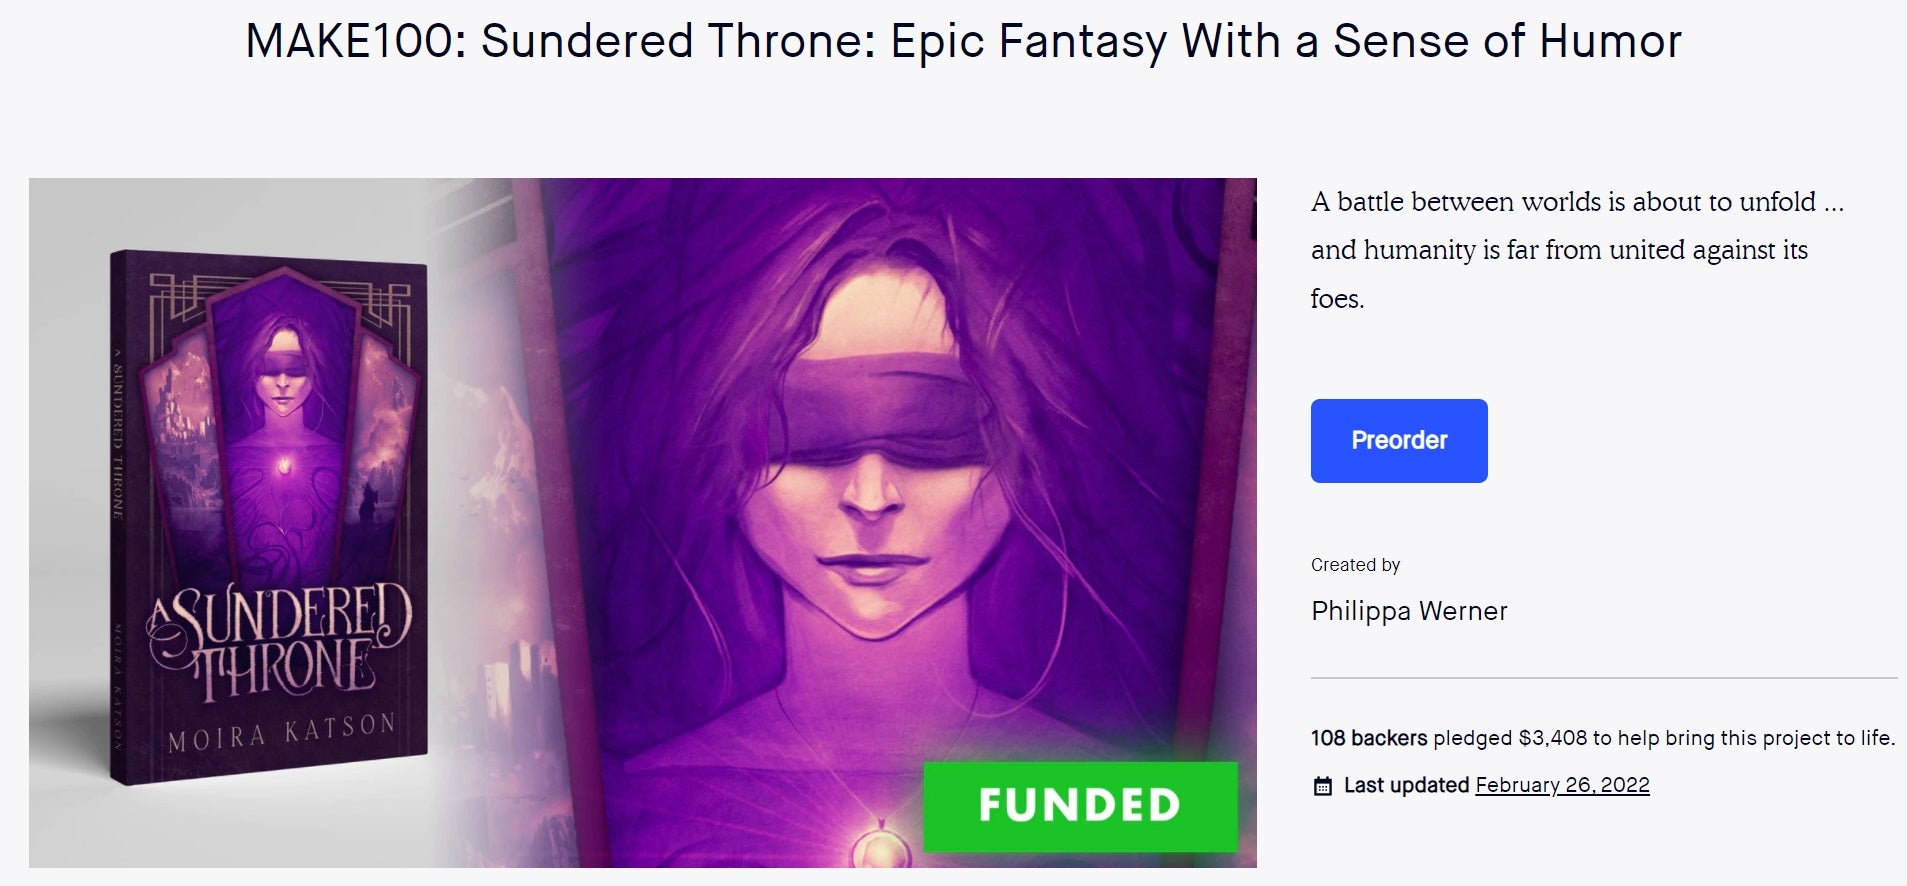Click the glowing orb on the small book cover
1907x886 pixels.
point(284,466)
